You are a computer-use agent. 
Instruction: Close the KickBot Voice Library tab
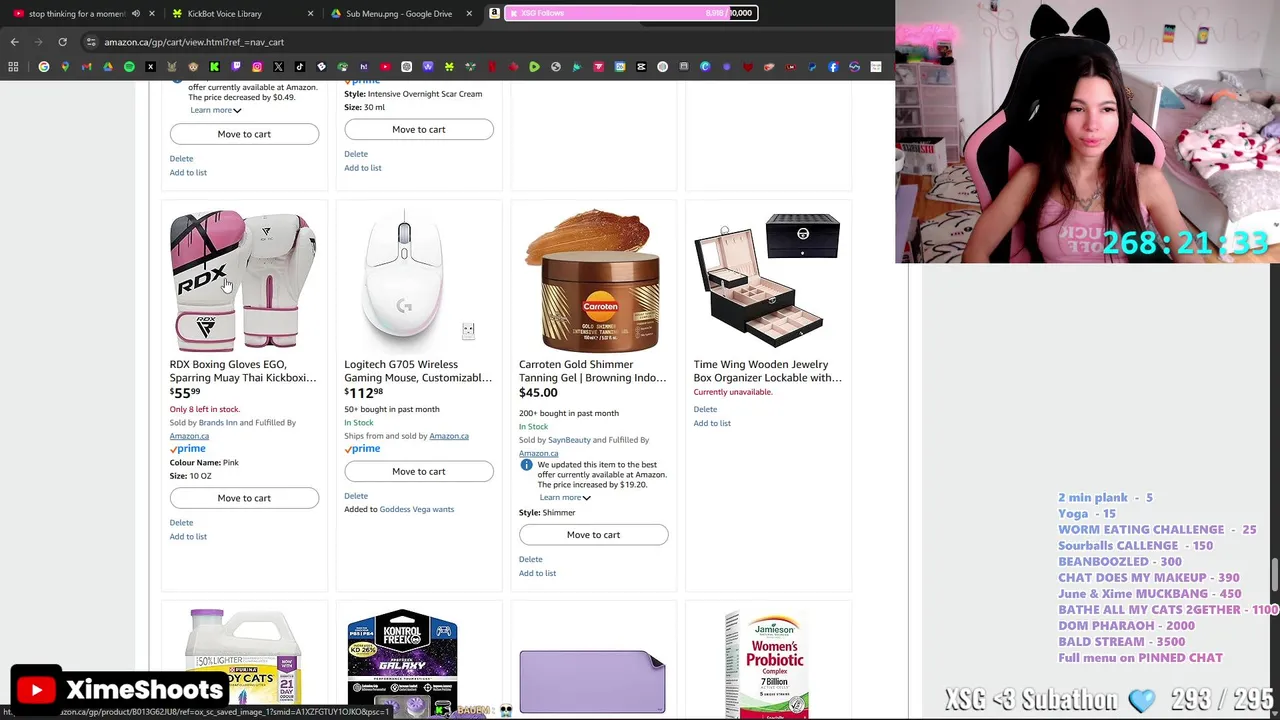[x=310, y=14]
